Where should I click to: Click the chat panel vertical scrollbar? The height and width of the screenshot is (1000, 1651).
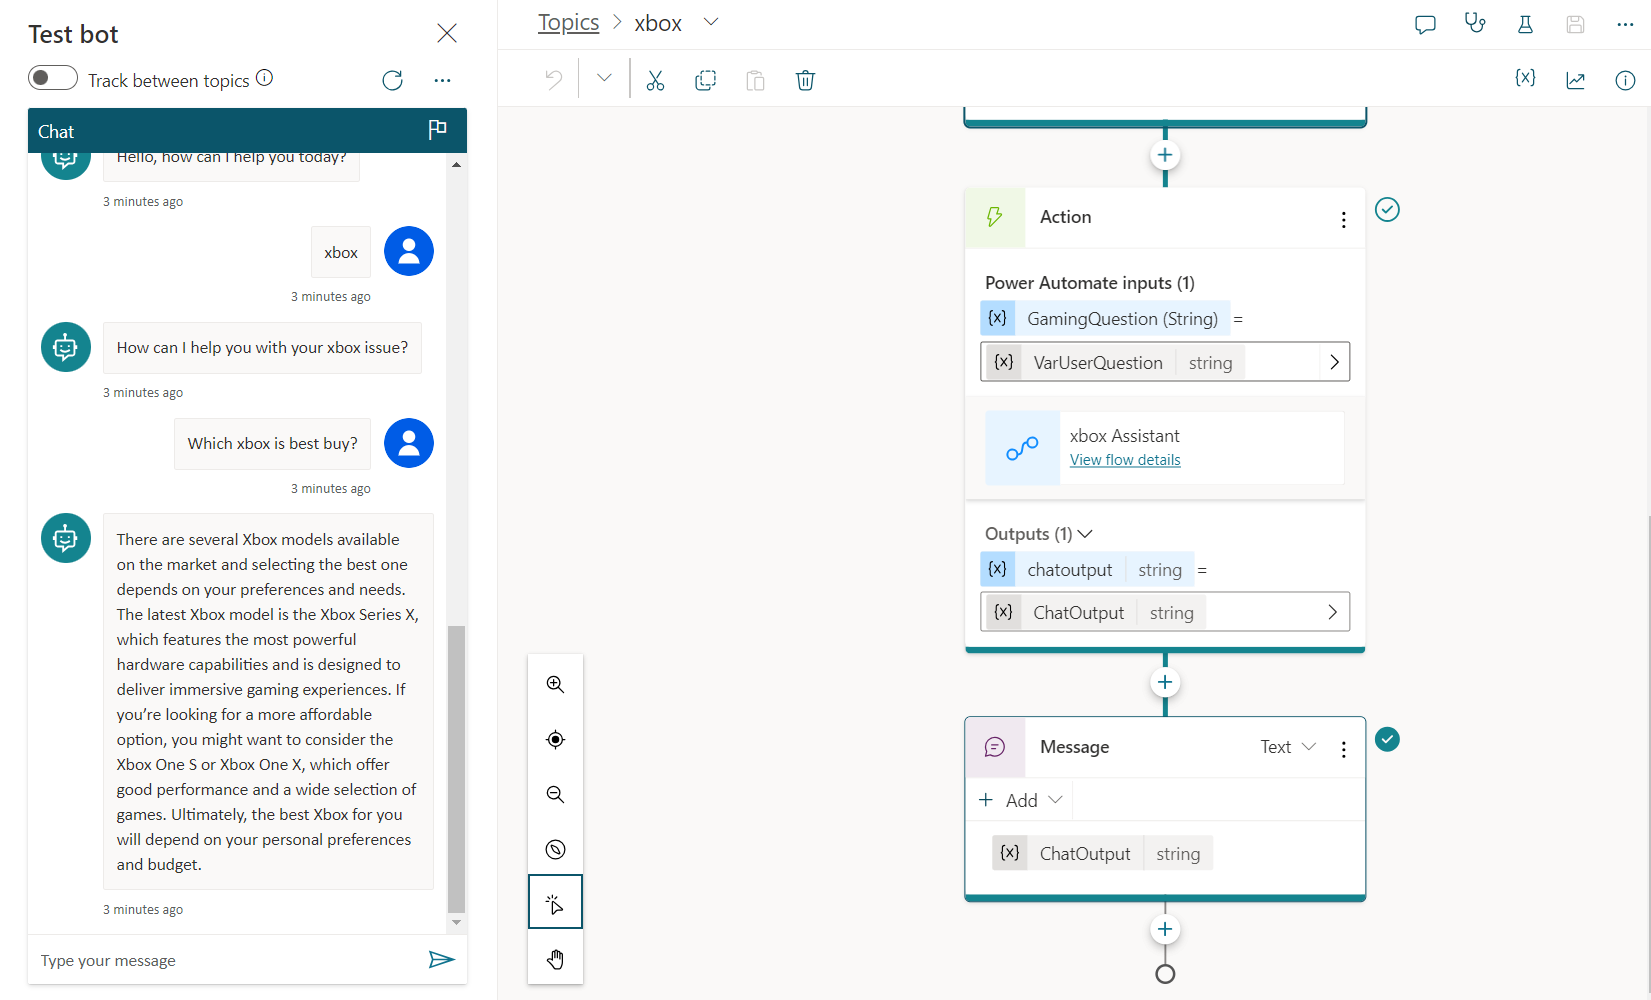pyautogui.click(x=456, y=770)
